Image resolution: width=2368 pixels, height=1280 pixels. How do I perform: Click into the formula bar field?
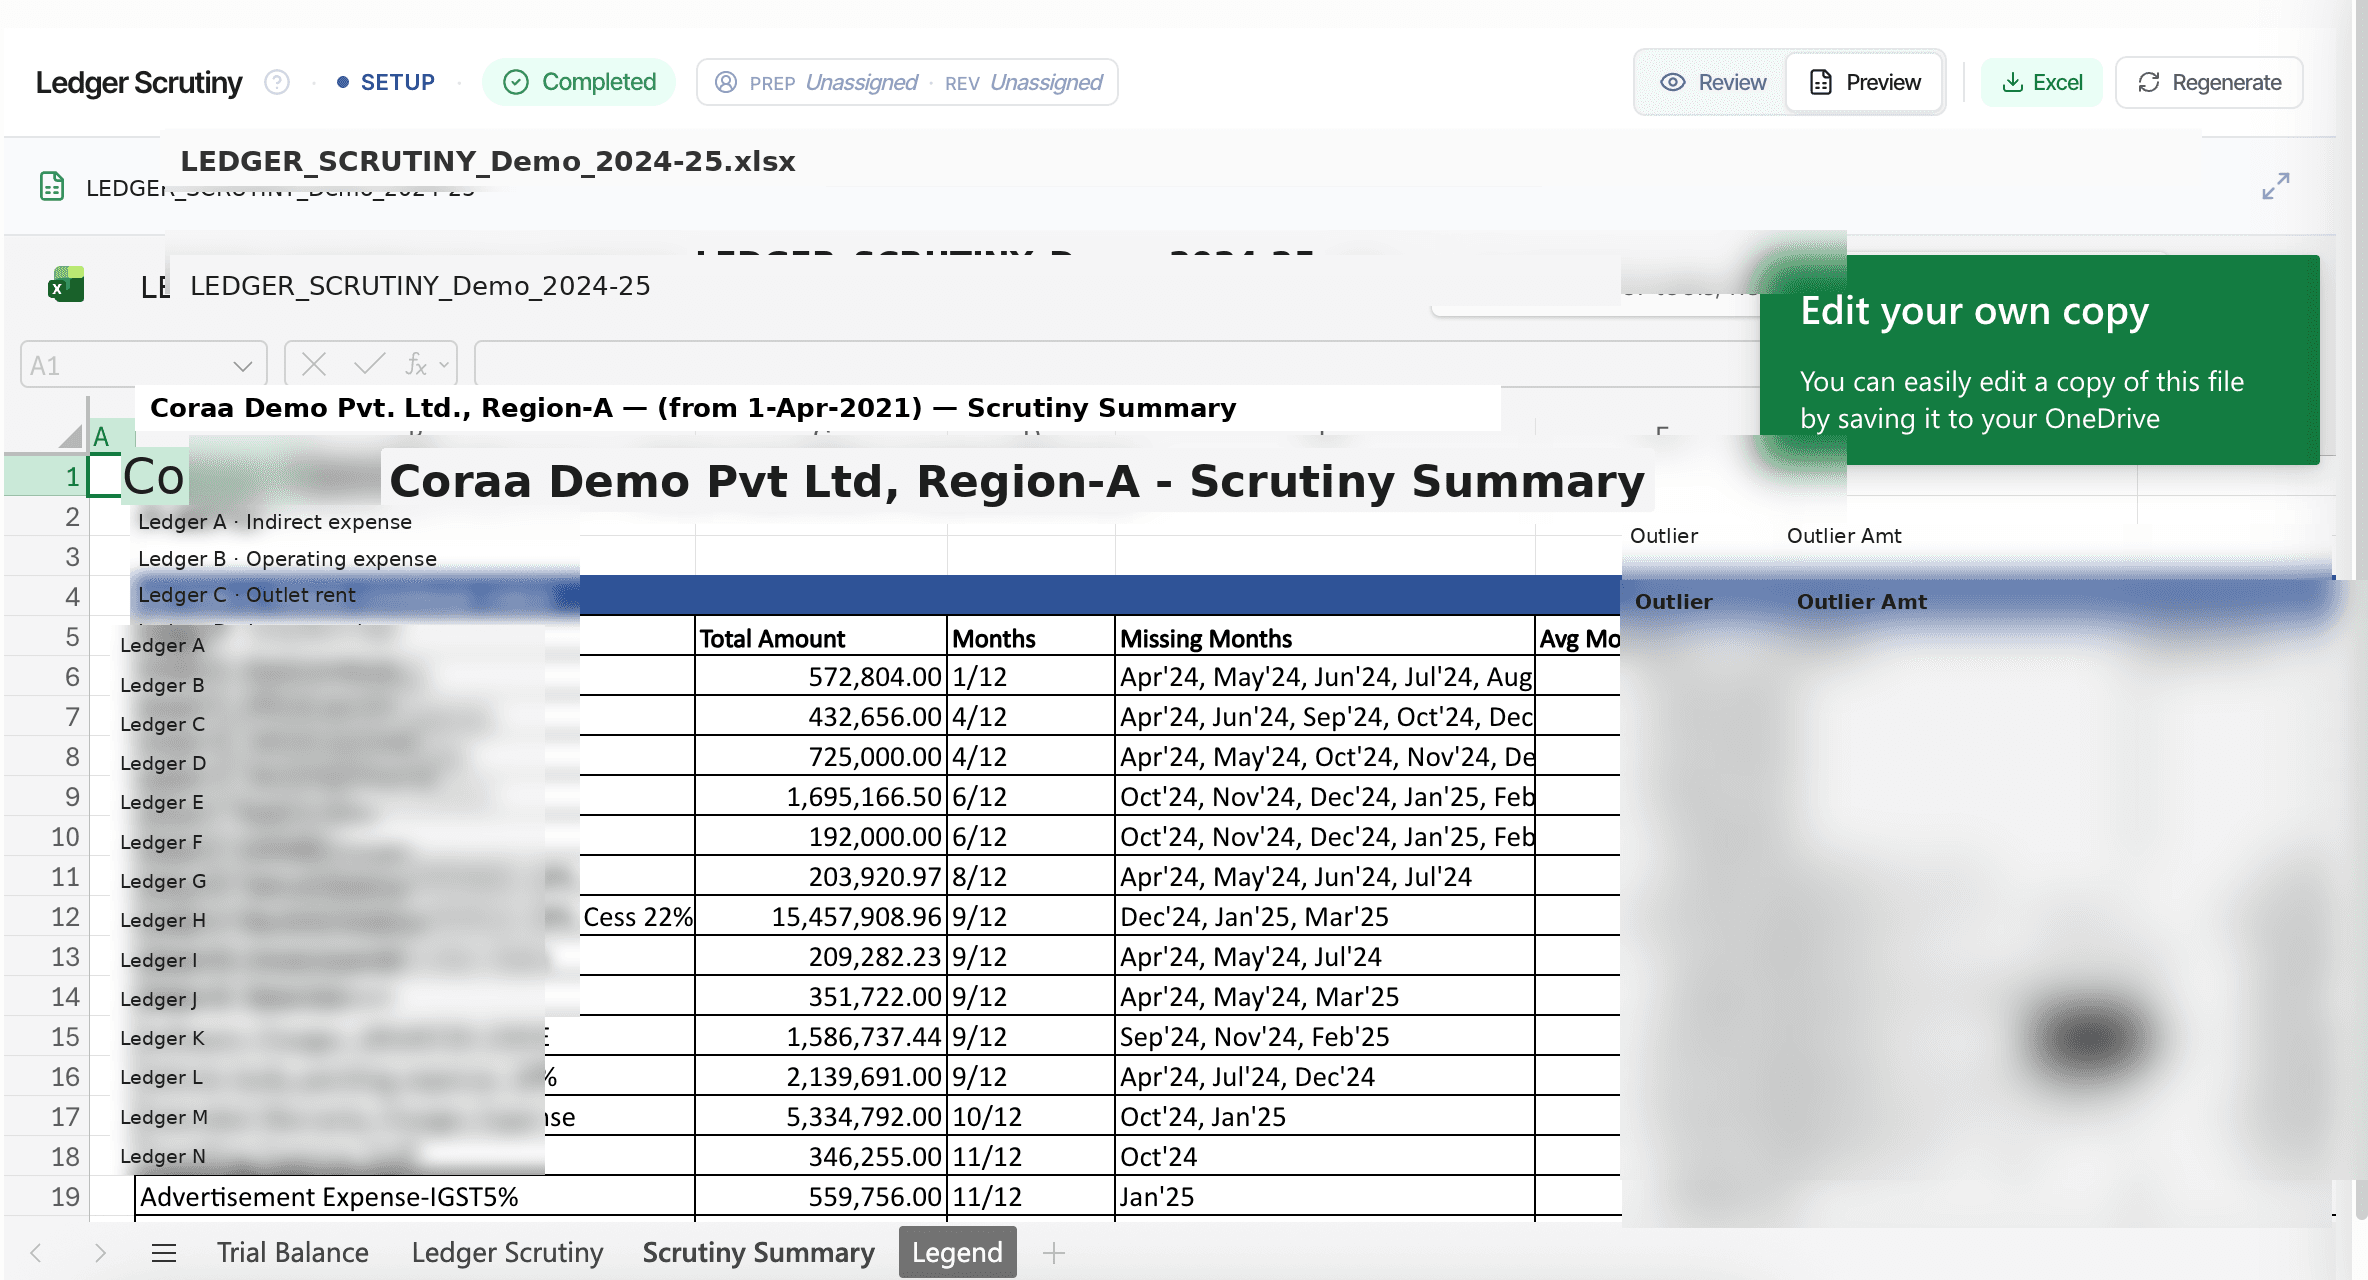click(x=1115, y=364)
